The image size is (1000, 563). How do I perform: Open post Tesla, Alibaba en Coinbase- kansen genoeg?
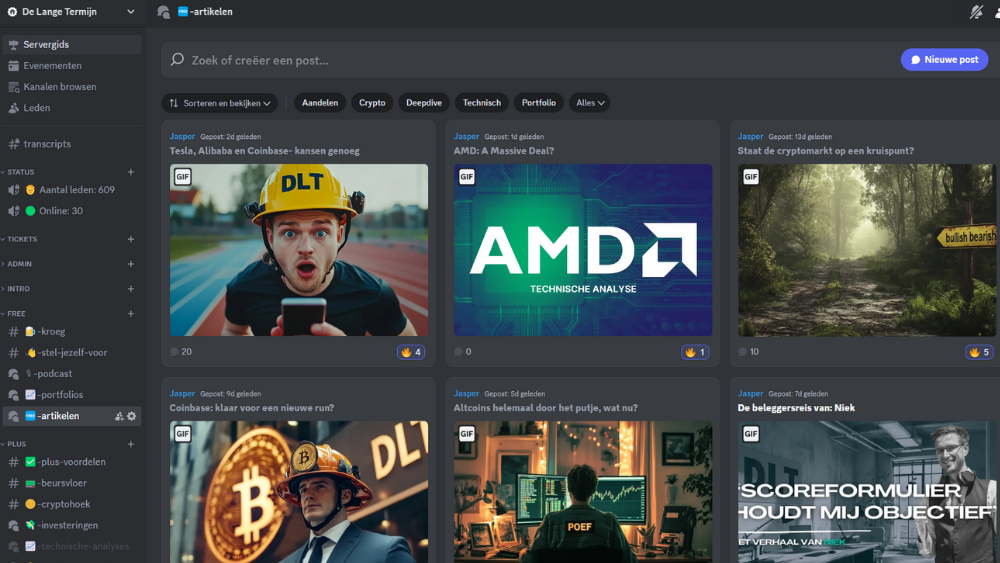coord(265,151)
